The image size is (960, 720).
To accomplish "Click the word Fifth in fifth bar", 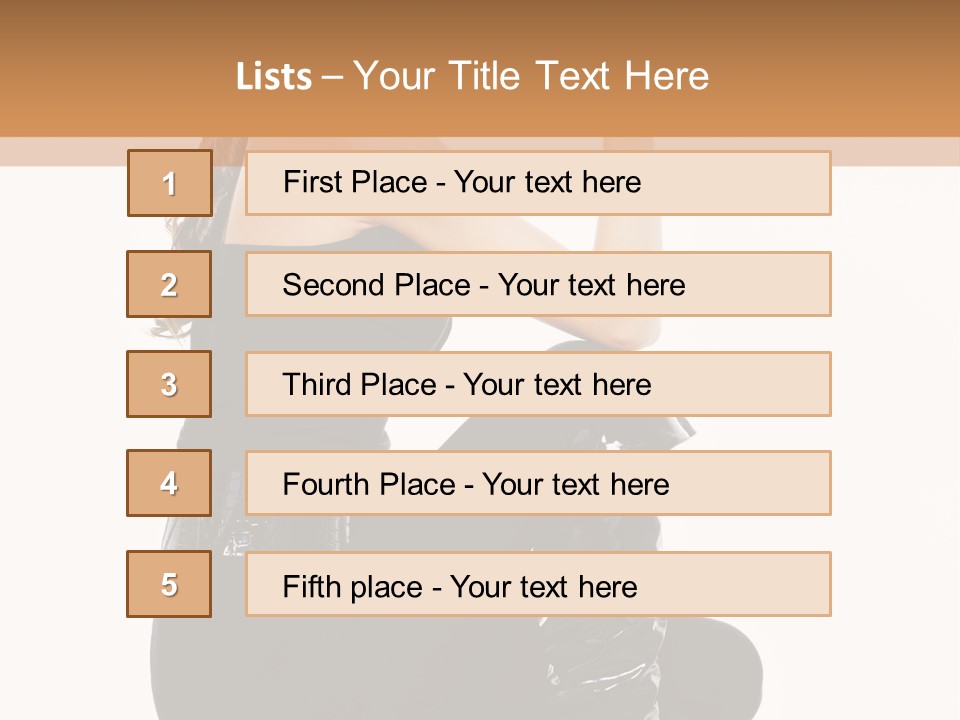I will (x=311, y=587).
